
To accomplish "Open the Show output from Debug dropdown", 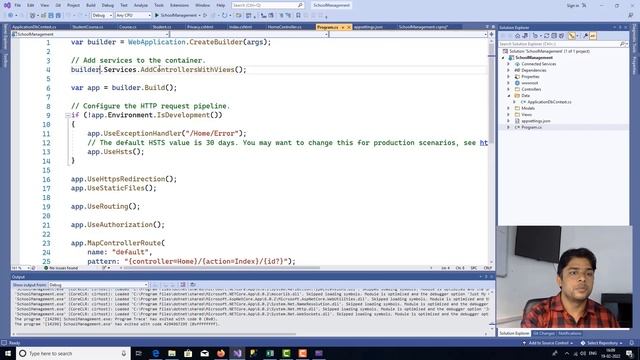I will click(98, 284).
